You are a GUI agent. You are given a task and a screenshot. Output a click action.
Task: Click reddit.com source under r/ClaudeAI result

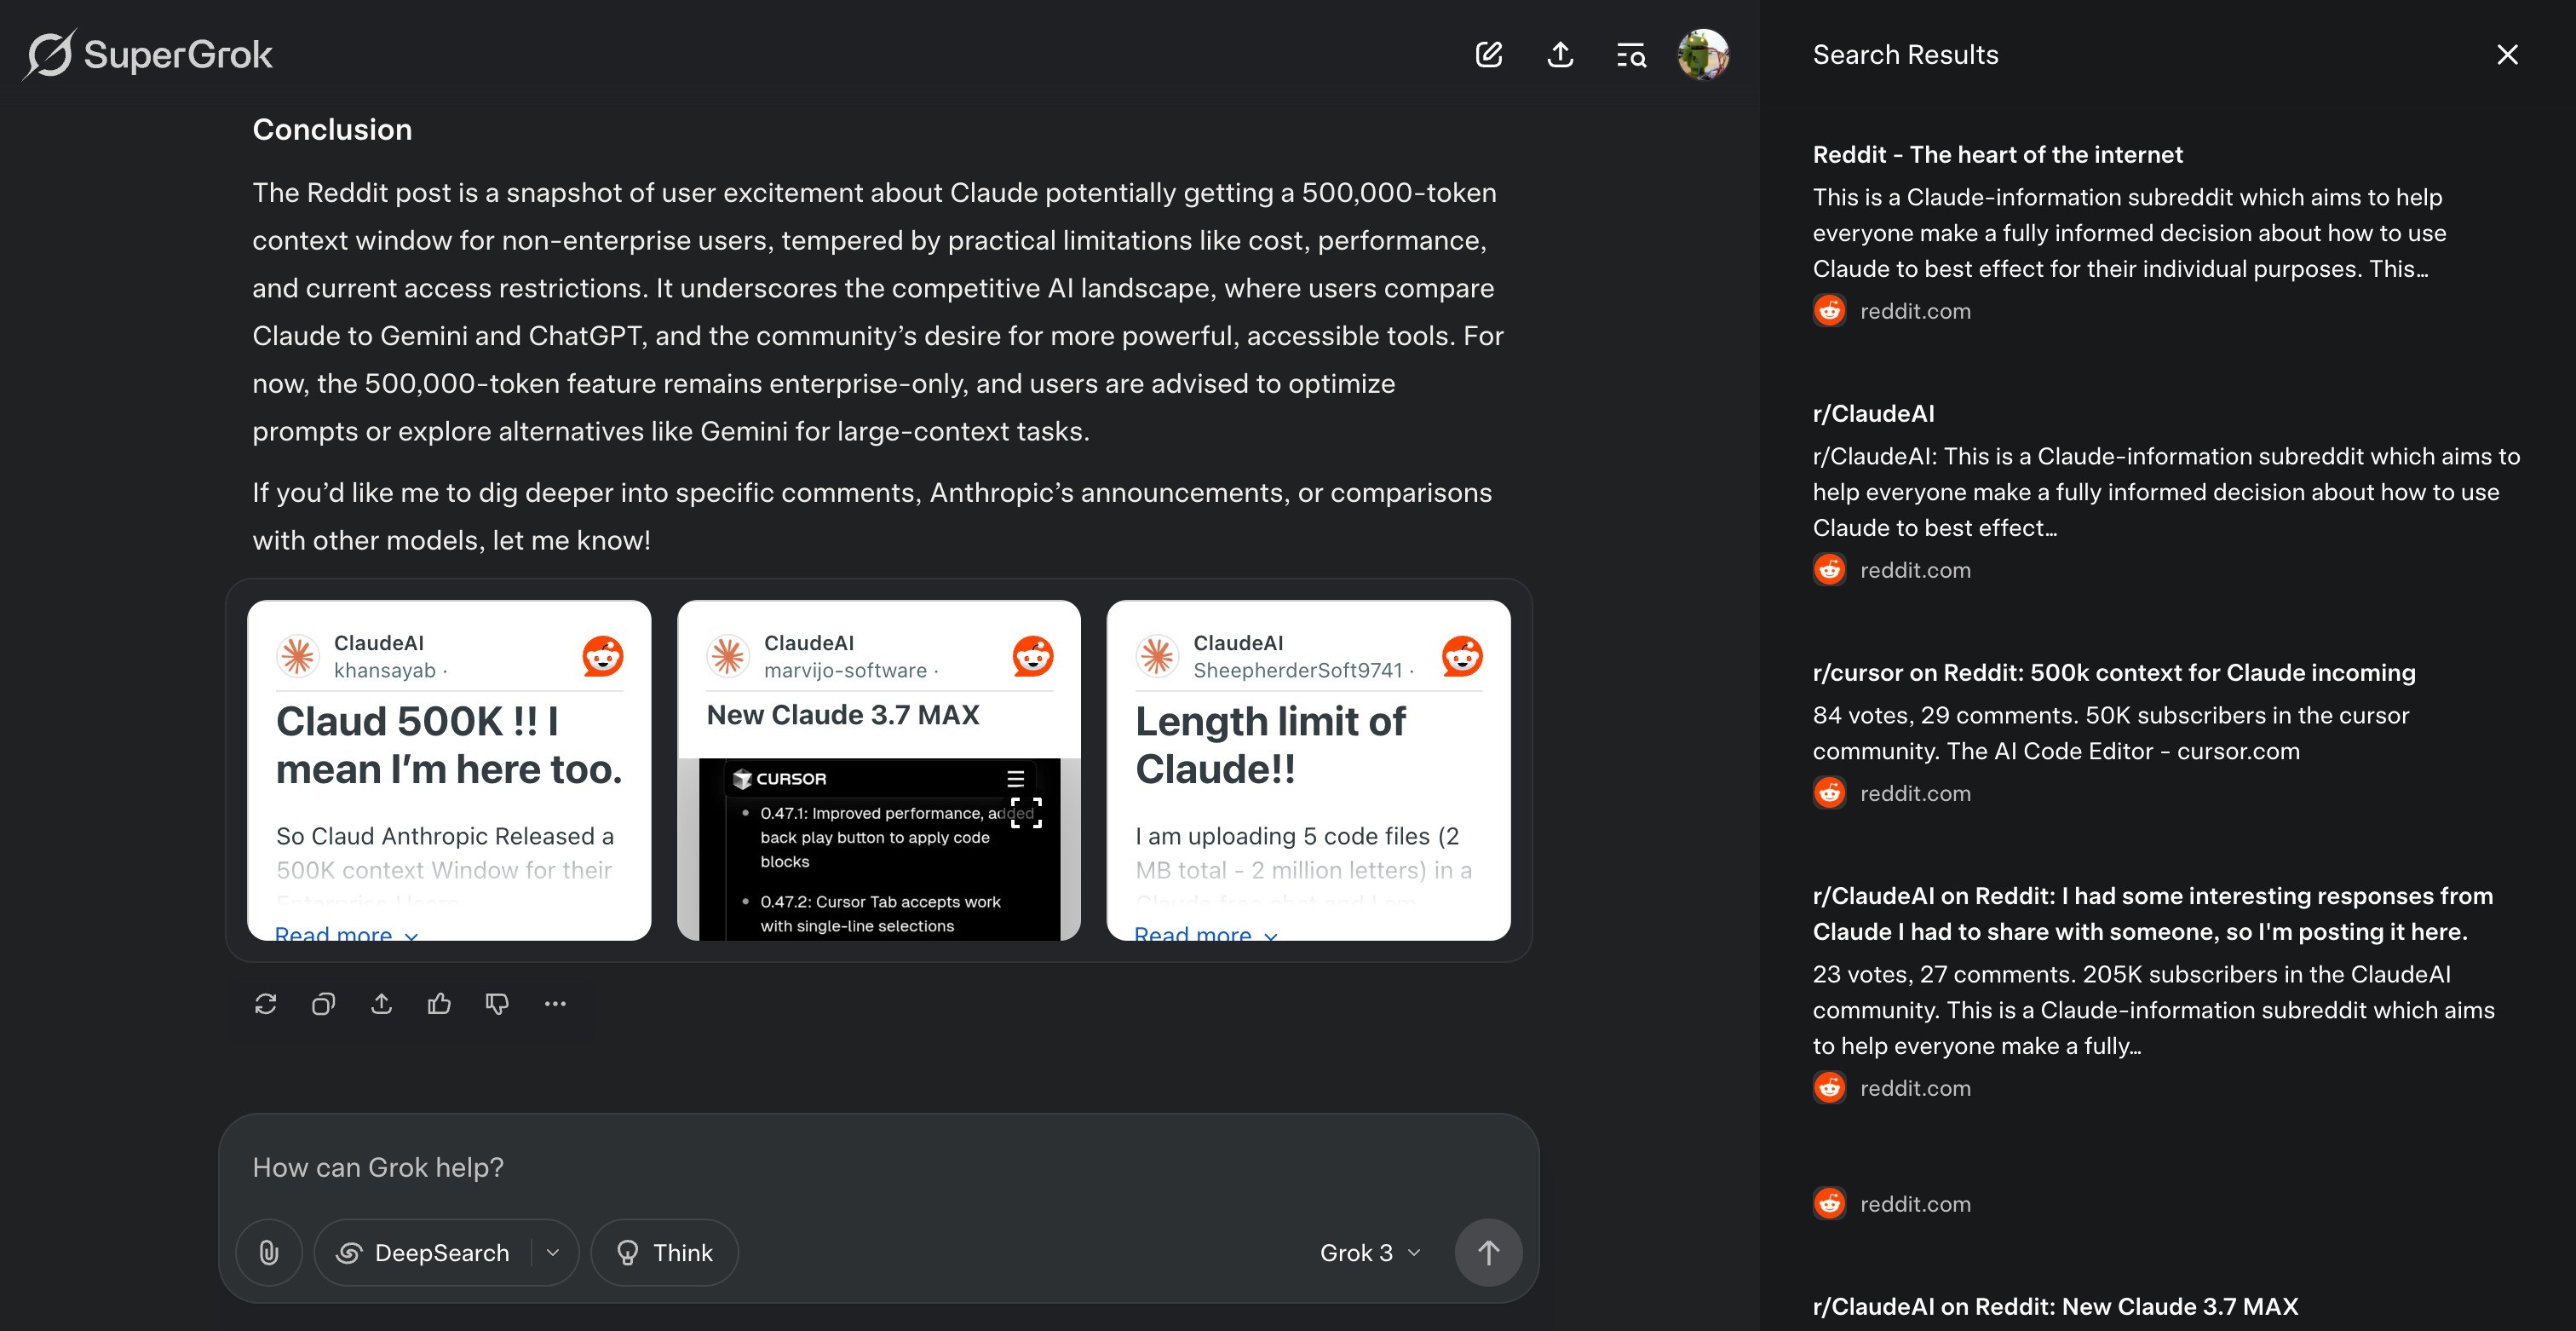pos(1892,570)
